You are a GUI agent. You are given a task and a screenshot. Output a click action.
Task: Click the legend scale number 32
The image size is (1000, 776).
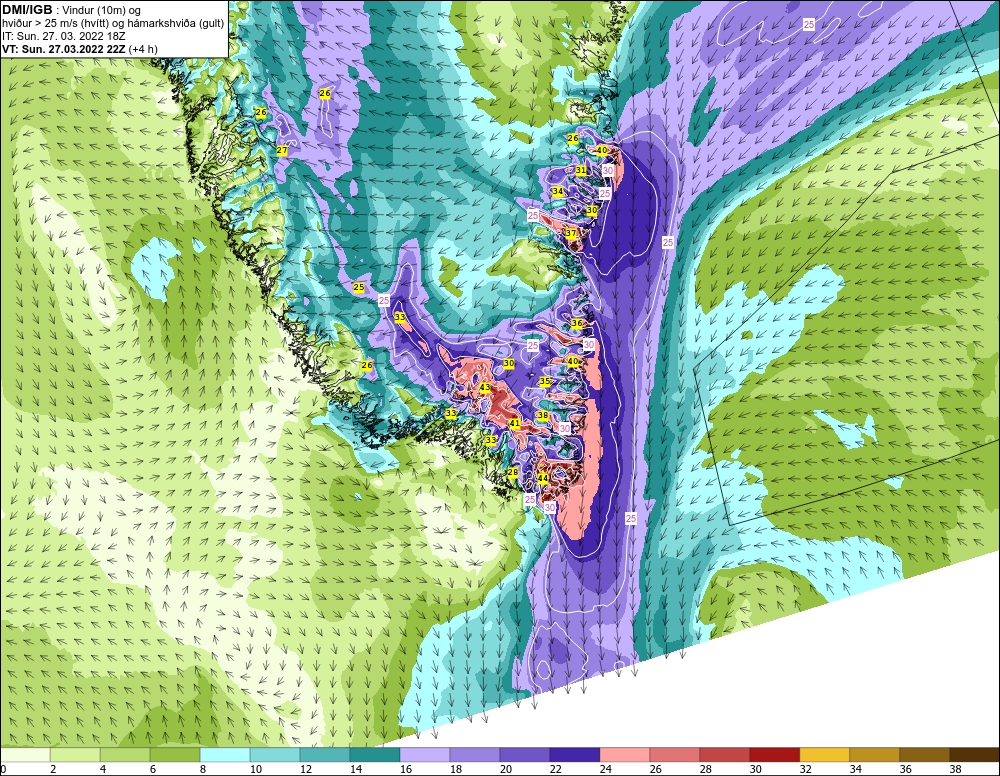(805, 769)
